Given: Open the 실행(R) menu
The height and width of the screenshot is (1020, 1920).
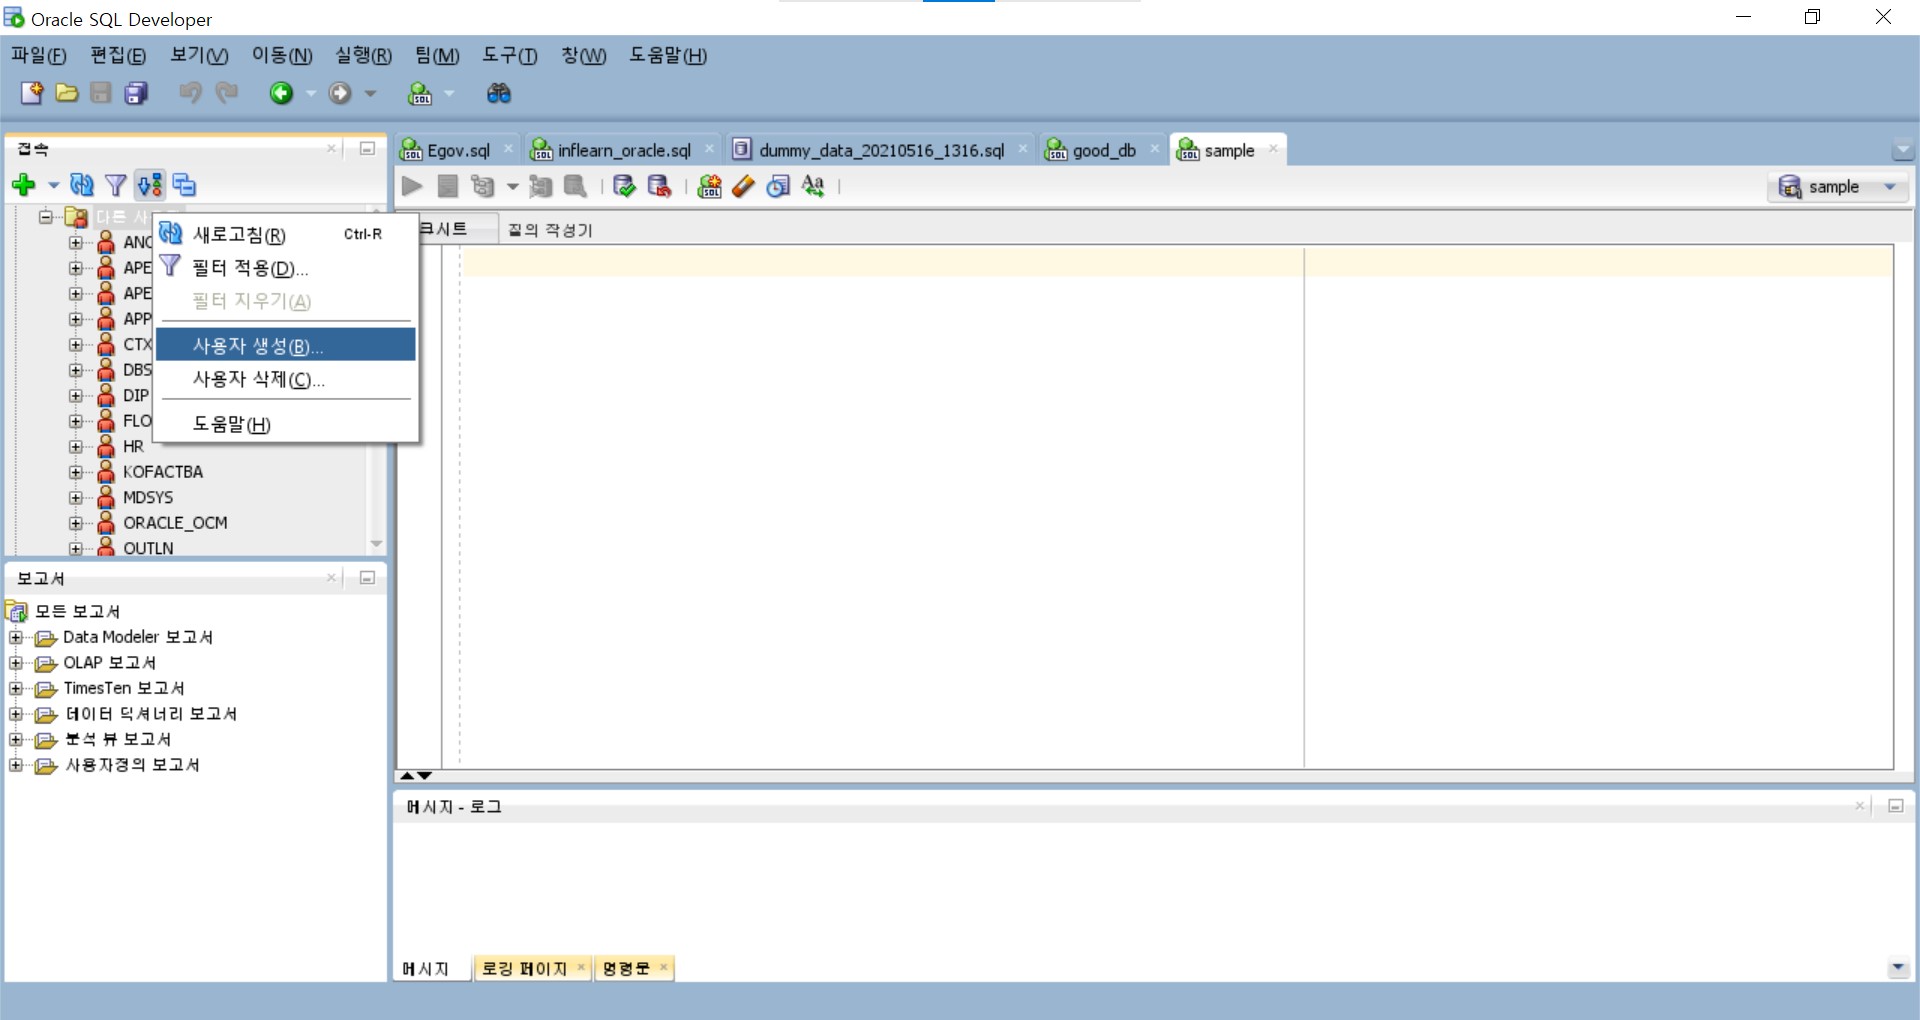Looking at the screenshot, I should (363, 56).
